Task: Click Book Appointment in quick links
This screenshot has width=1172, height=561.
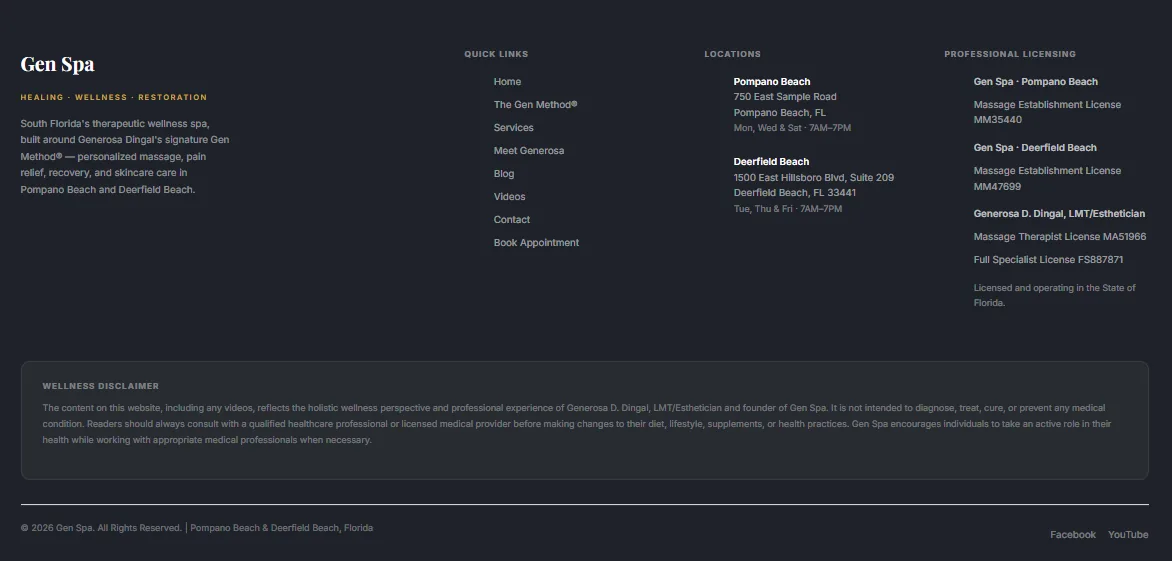Action: (x=536, y=243)
